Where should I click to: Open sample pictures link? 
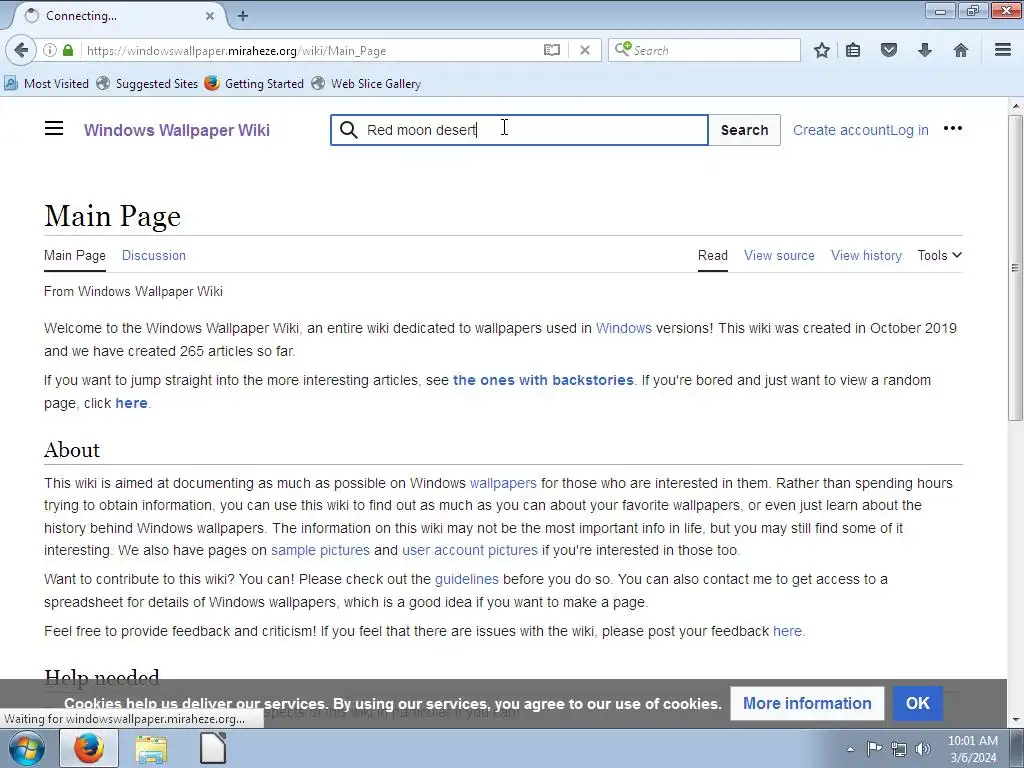pyautogui.click(x=320, y=550)
